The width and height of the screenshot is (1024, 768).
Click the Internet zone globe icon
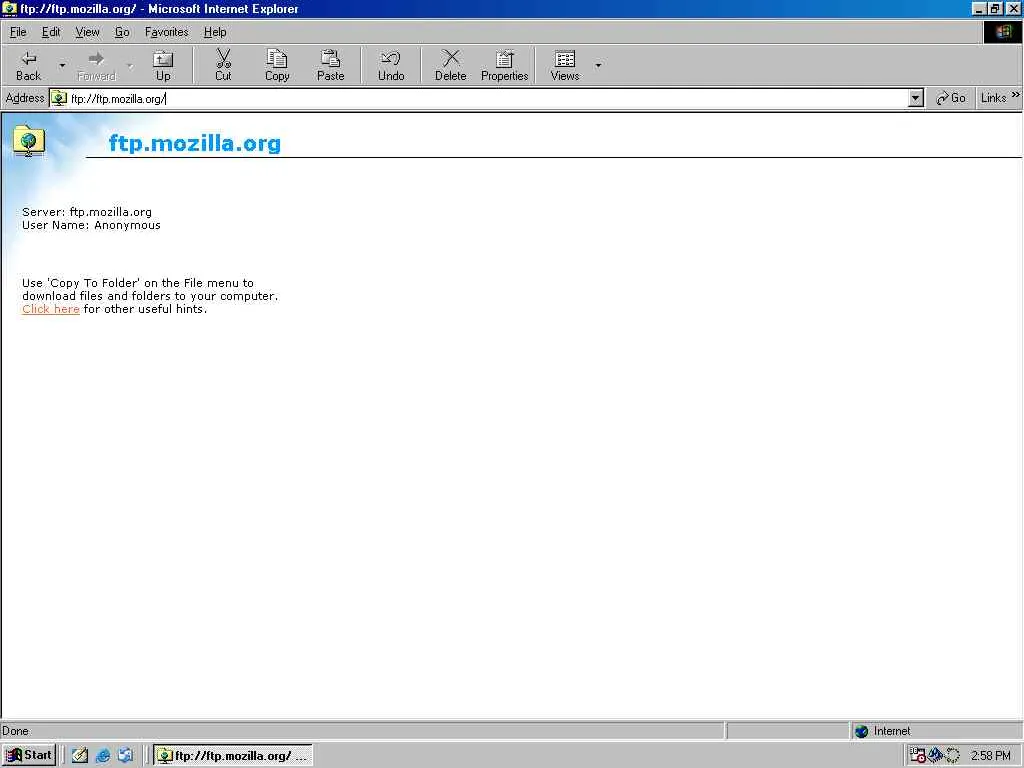pyautogui.click(x=861, y=731)
